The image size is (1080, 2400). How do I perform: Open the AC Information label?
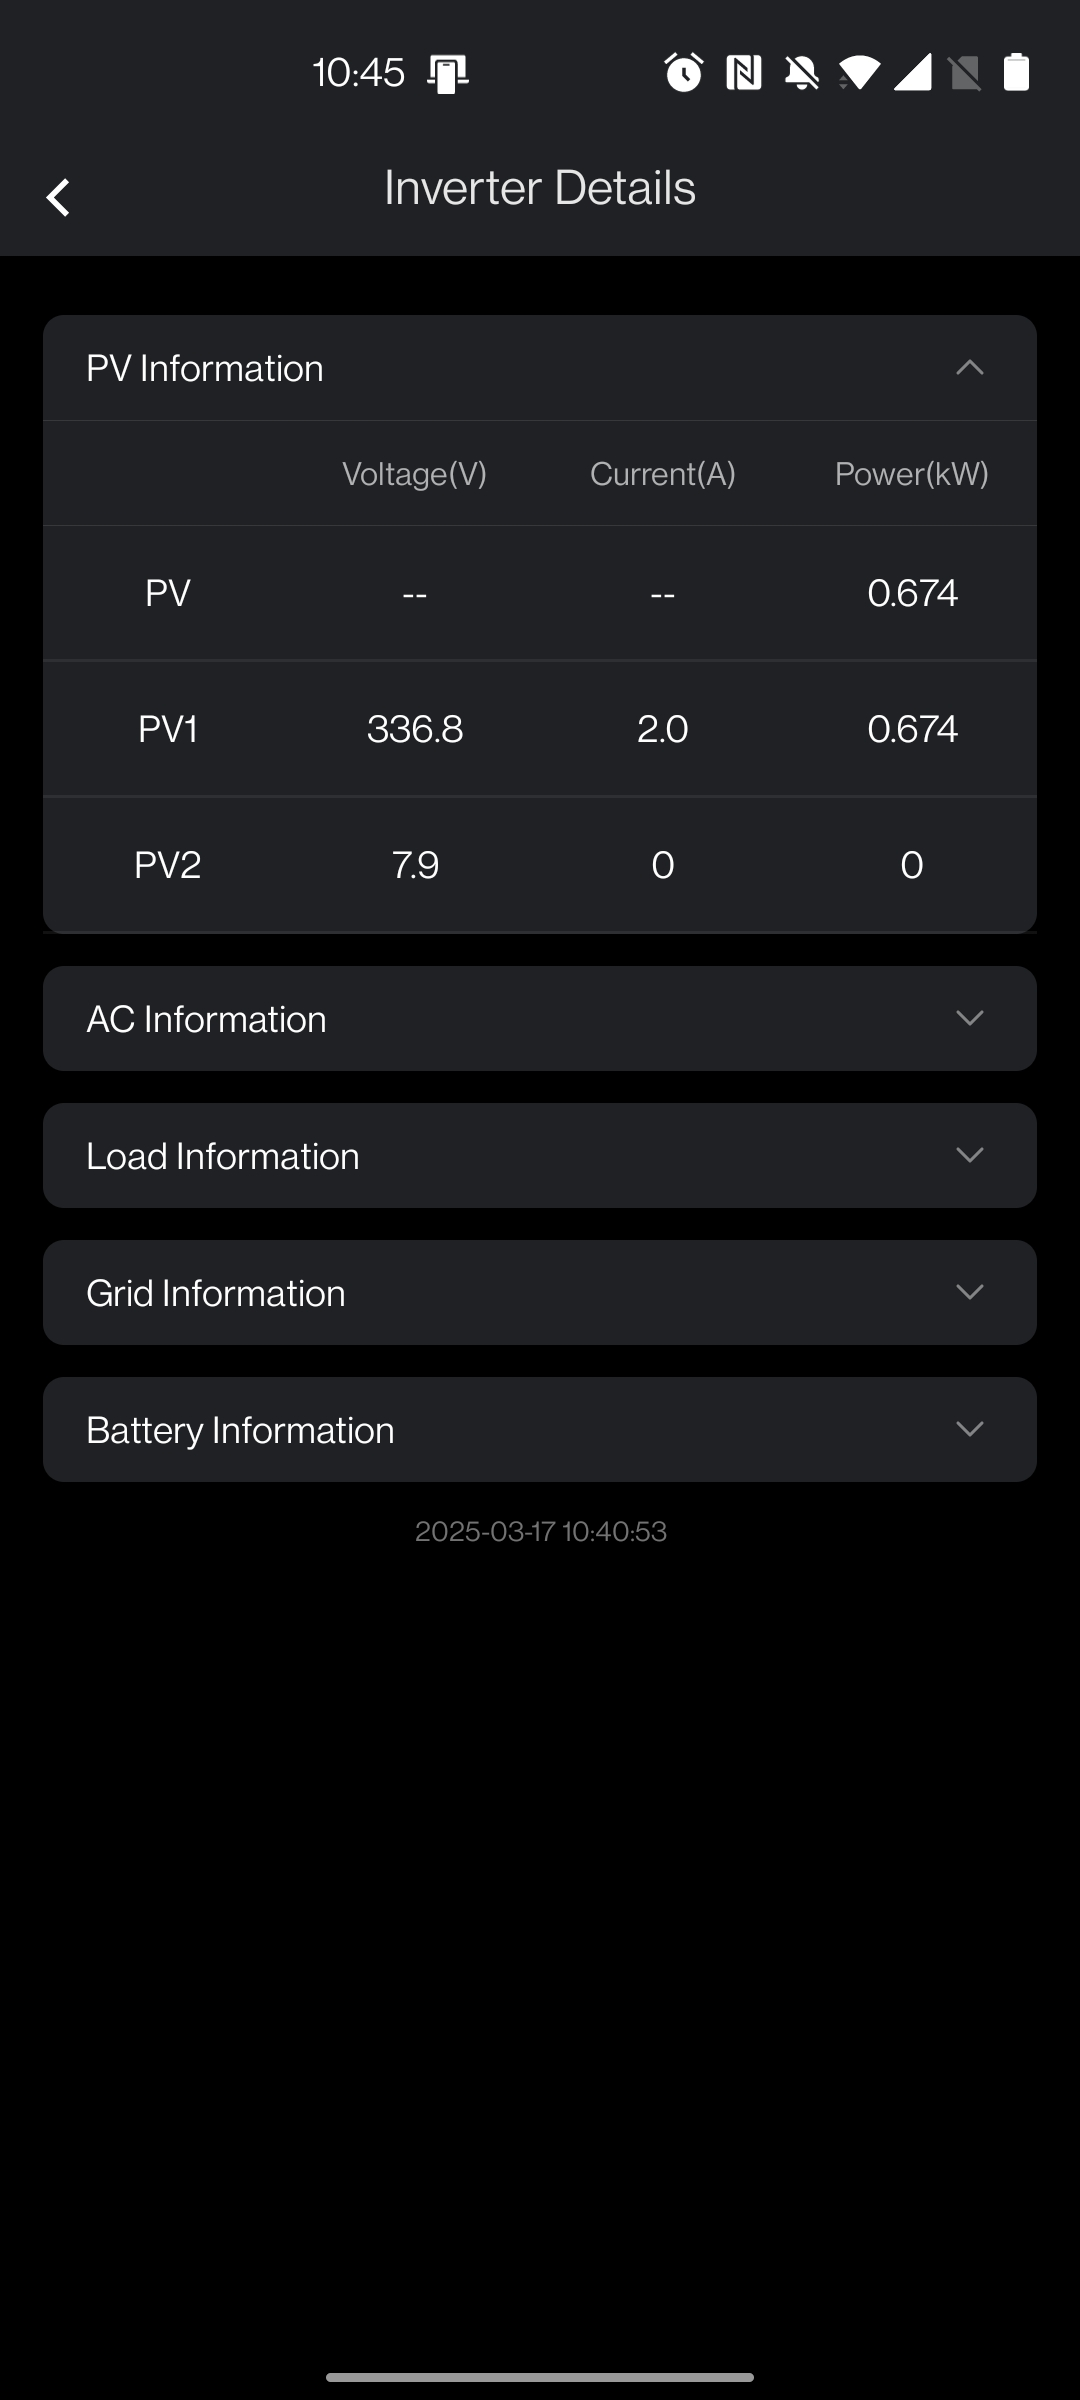pyautogui.click(x=206, y=1019)
